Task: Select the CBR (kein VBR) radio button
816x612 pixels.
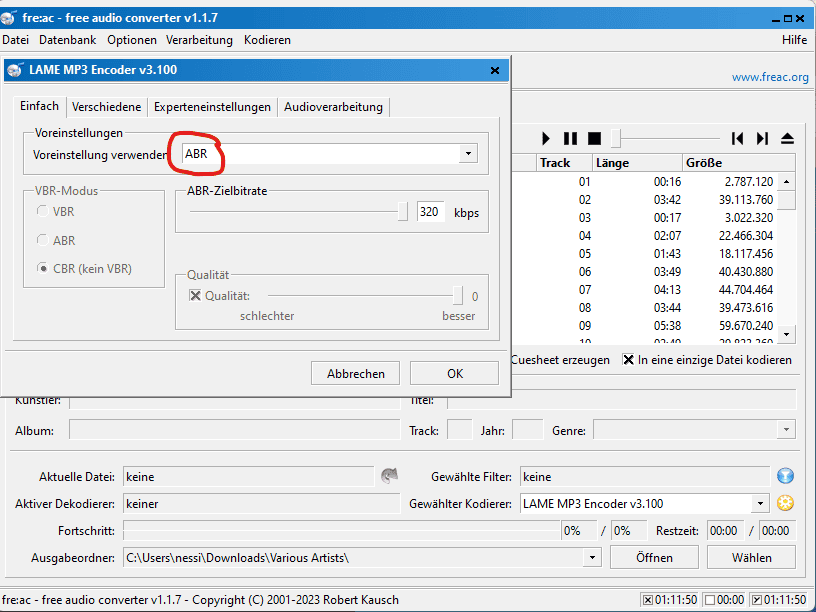Action: (x=42, y=268)
